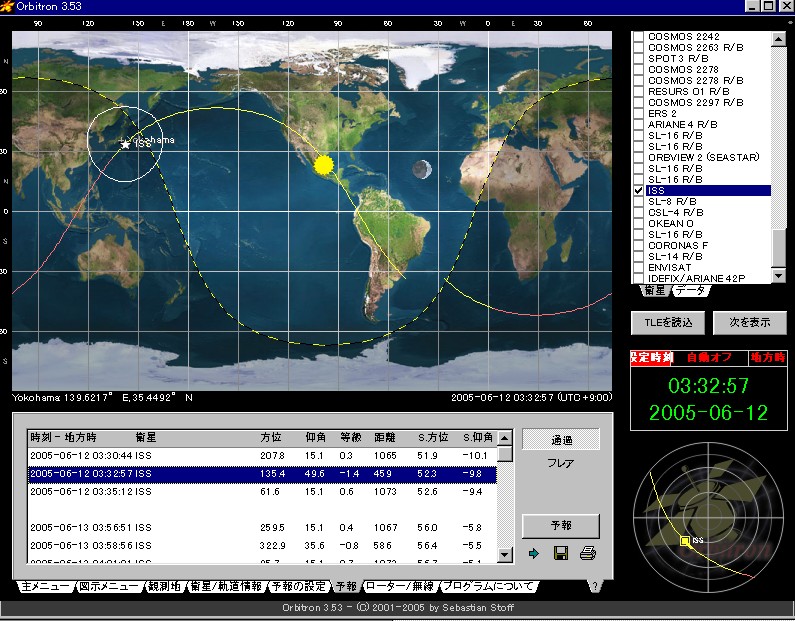Click the 通過 button
The width and height of the screenshot is (795, 621).
point(561,440)
